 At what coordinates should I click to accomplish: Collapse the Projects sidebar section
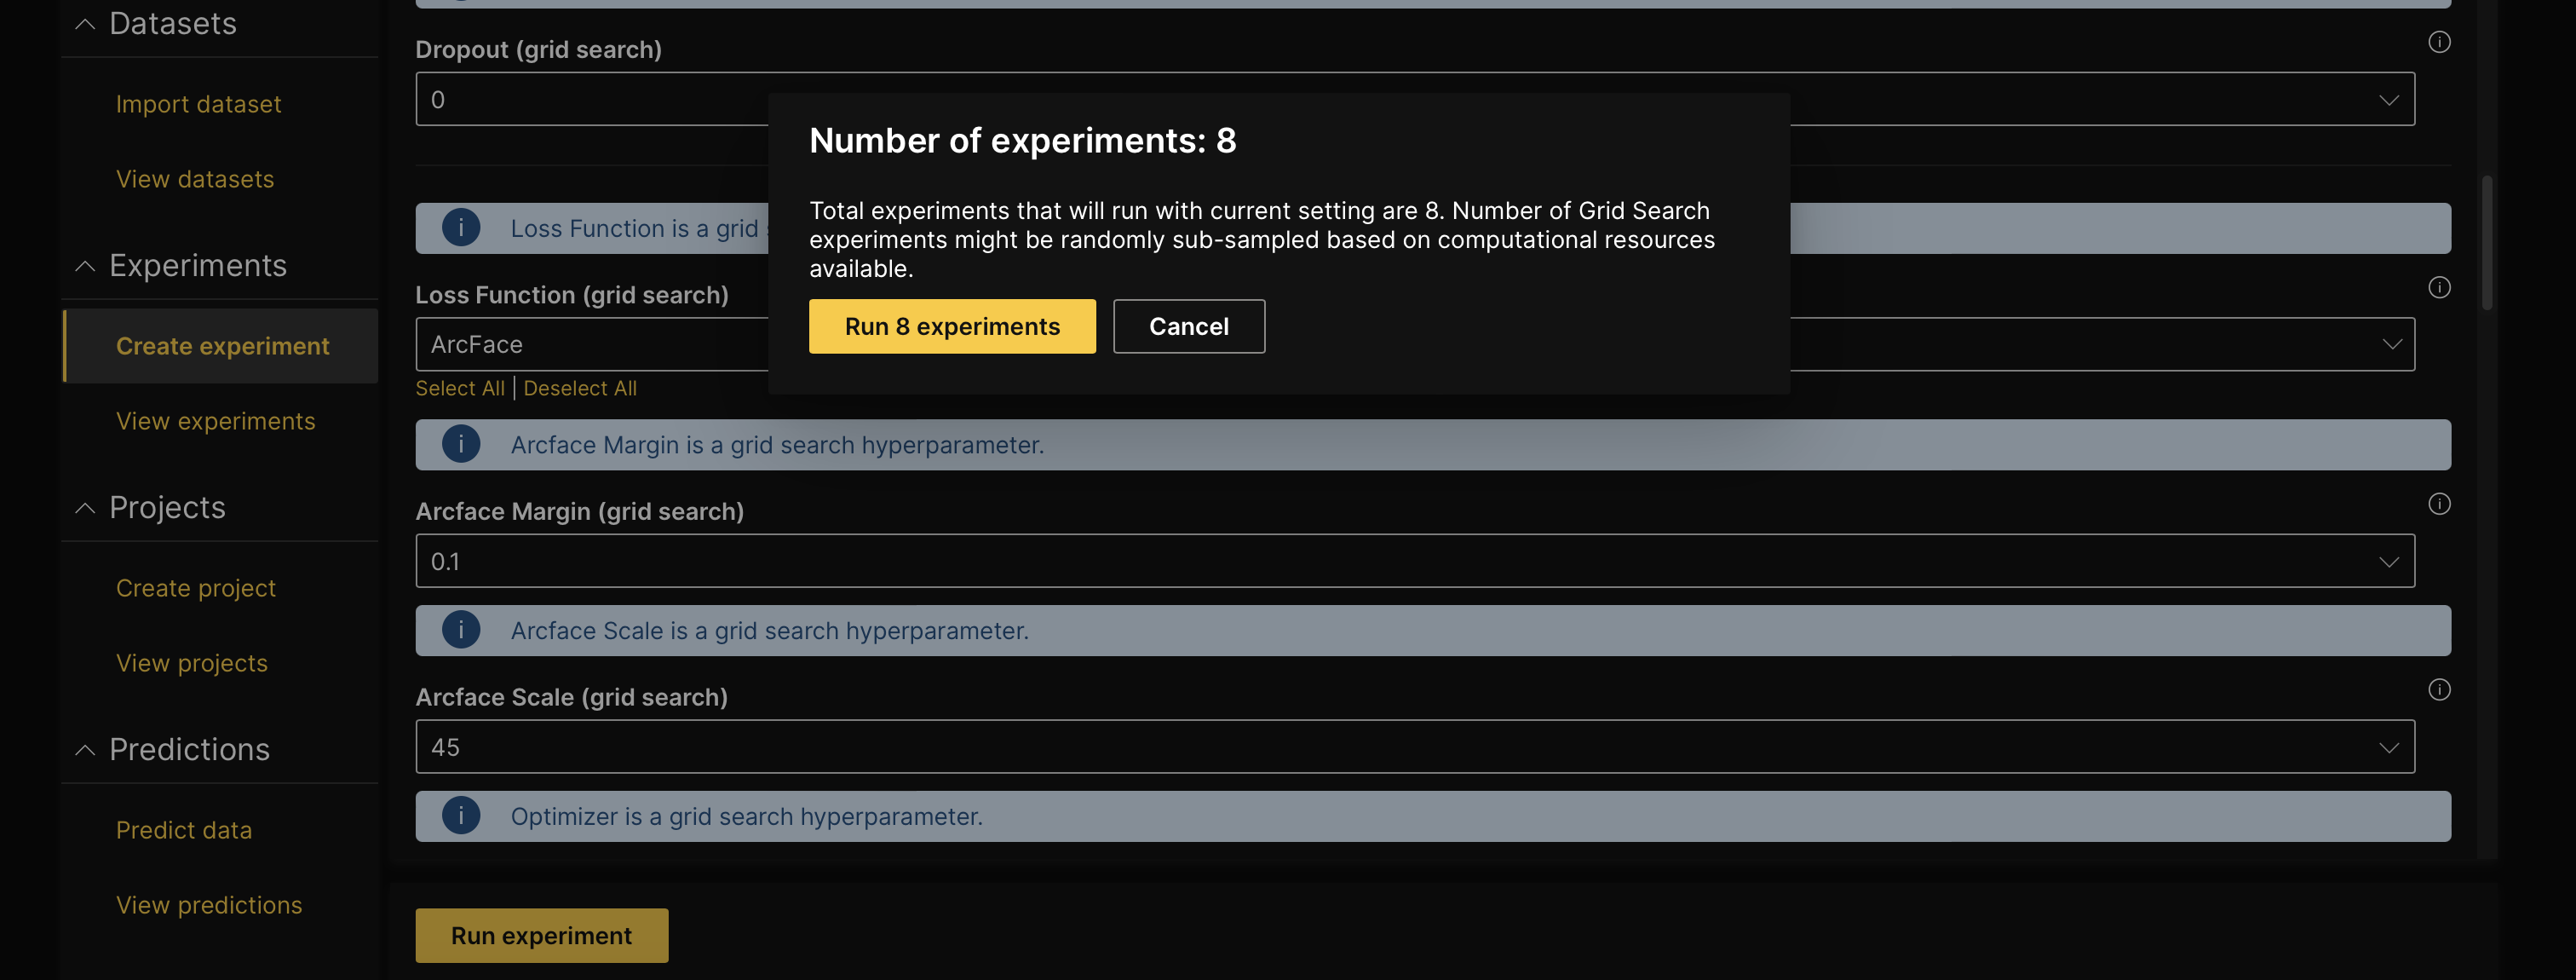[86, 508]
